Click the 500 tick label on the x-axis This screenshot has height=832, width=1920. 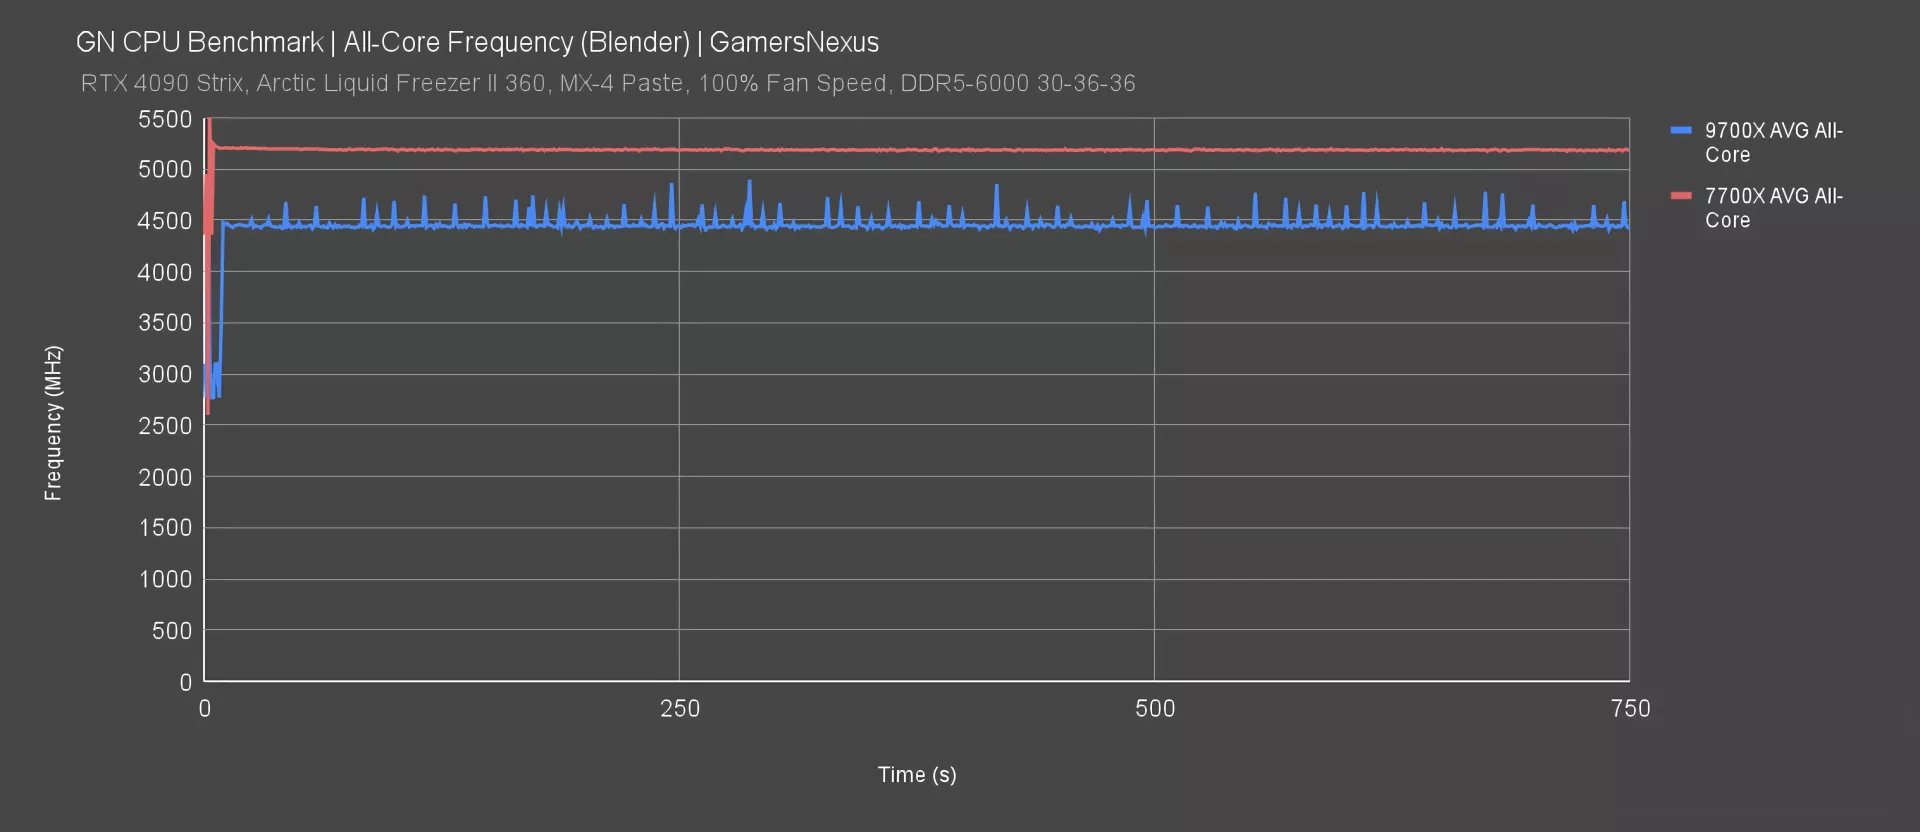[1155, 709]
